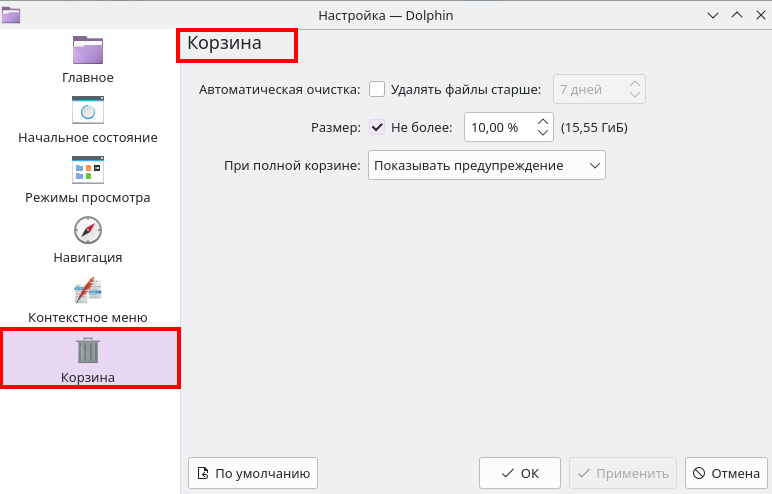The width and height of the screenshot is (772, 494).
Task: Click the По умолчанию defaults button
Action: [x=252, y=473]
